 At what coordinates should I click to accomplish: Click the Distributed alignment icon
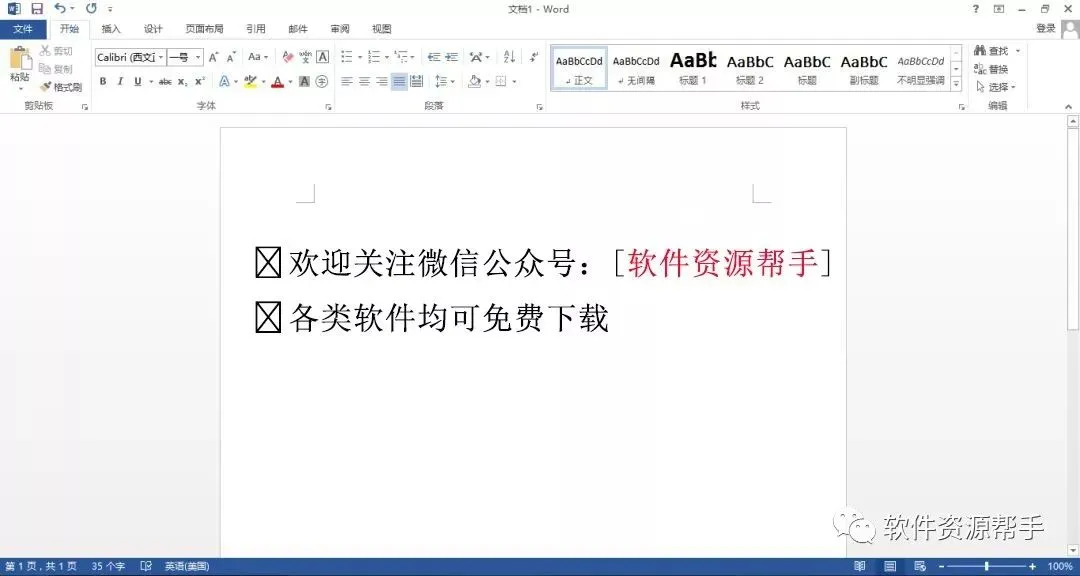pos(417,82)
